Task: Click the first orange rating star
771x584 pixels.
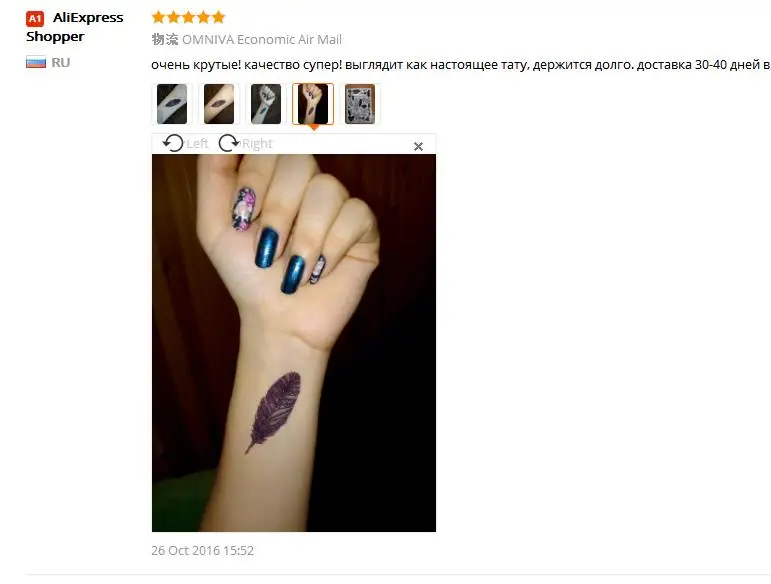Action: coord(158,18)
